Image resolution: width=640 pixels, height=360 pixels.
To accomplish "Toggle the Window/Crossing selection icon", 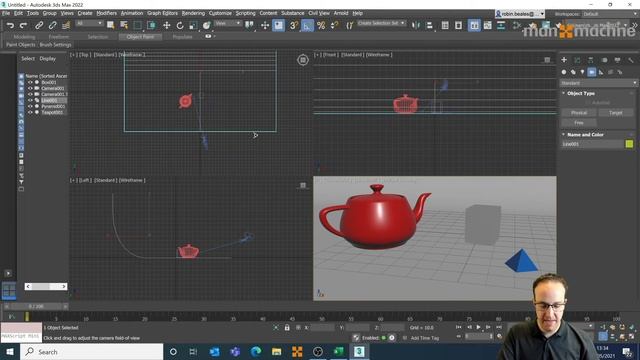I will pos(151,25).
